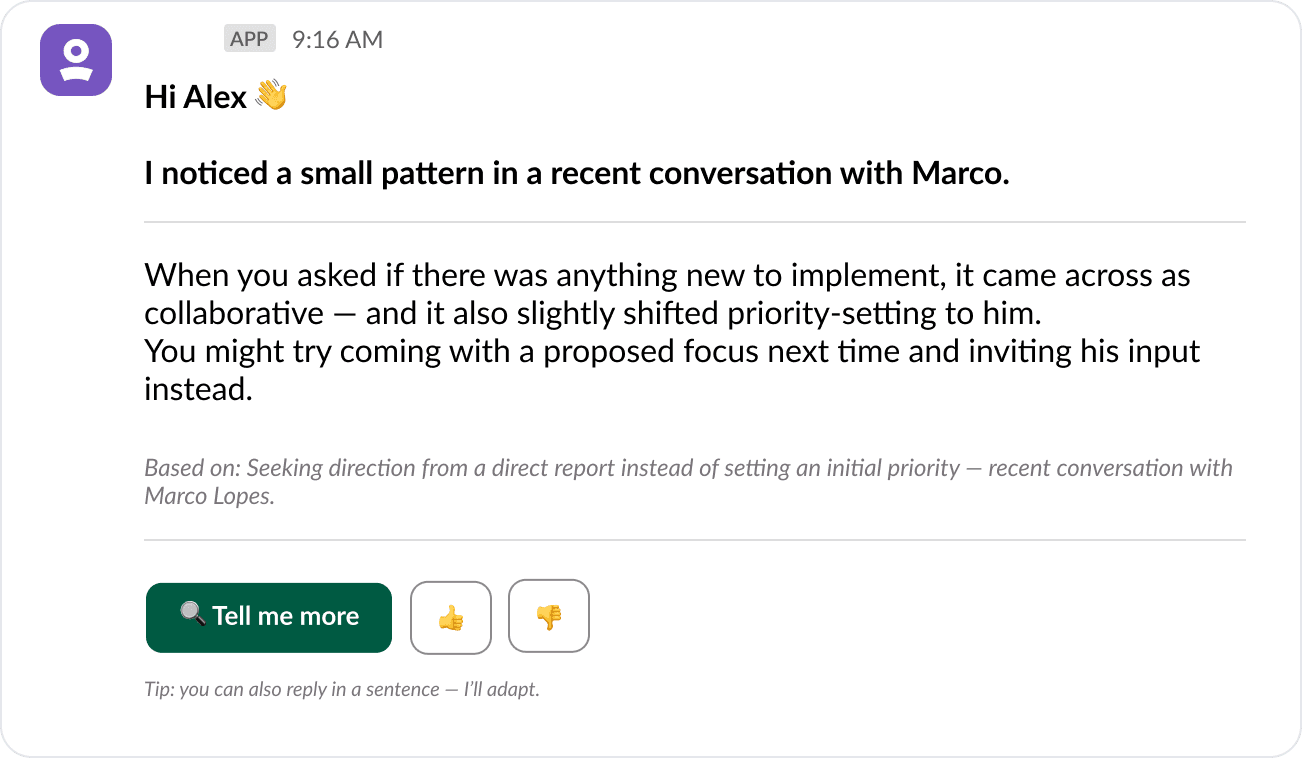Click the divider line above the buttons

point(695,540)
